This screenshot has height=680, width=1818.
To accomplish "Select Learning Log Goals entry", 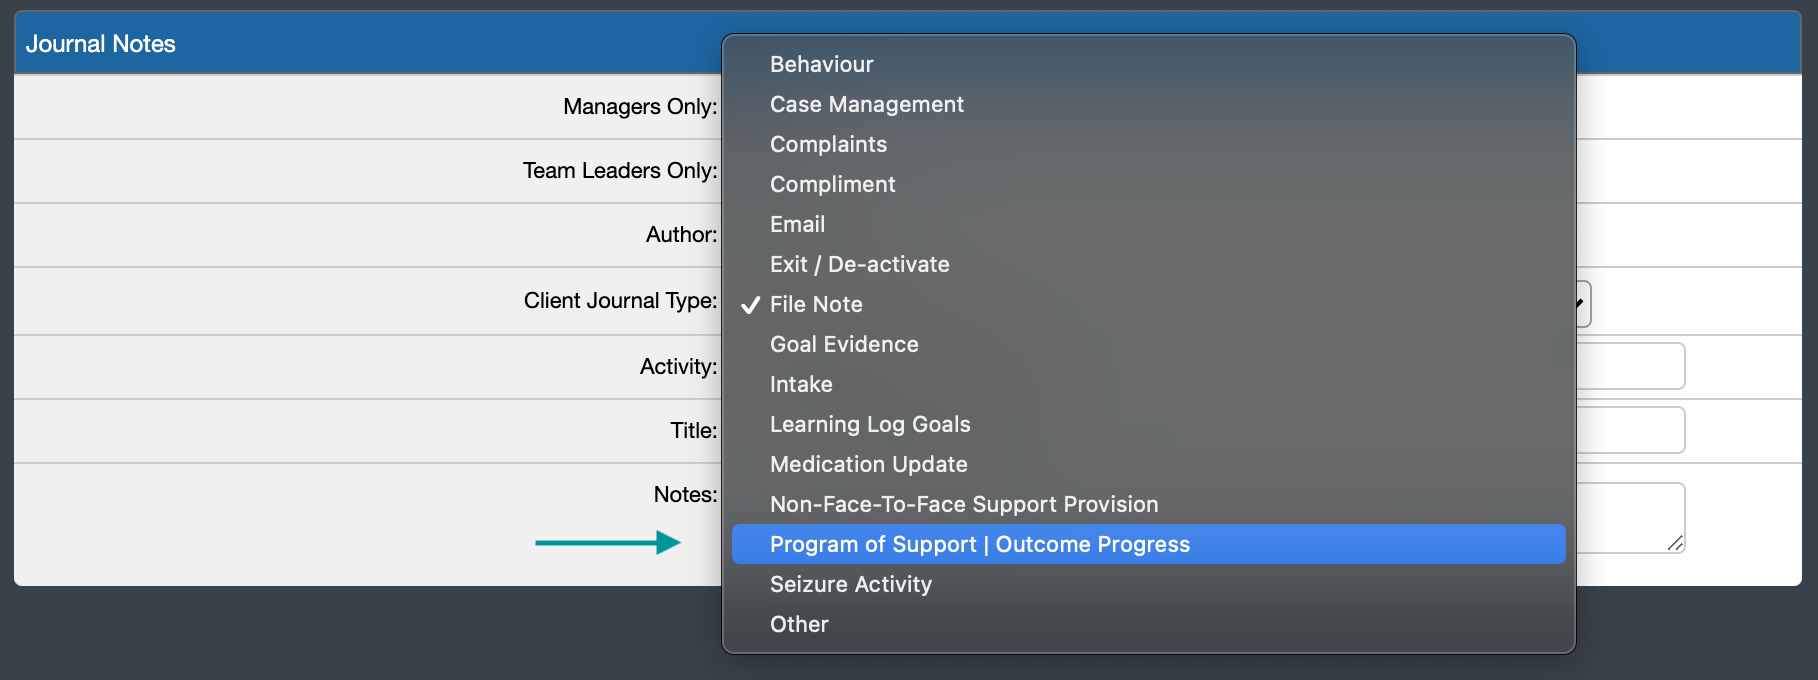I will point(869,424).
